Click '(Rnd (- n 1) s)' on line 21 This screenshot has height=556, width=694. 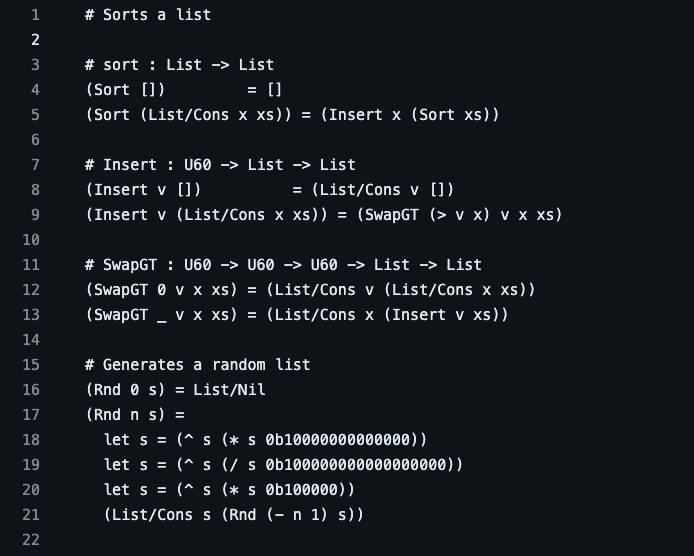293,515
